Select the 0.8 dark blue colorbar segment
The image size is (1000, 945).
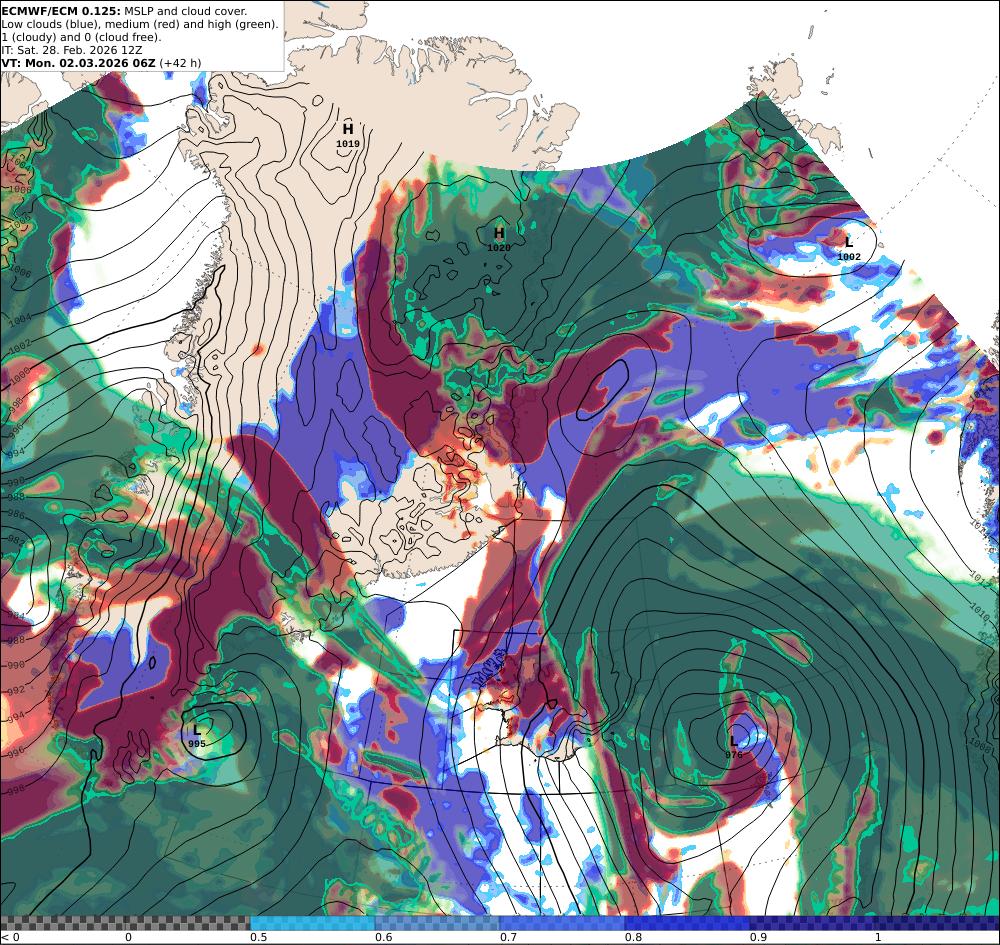(687, 923)
